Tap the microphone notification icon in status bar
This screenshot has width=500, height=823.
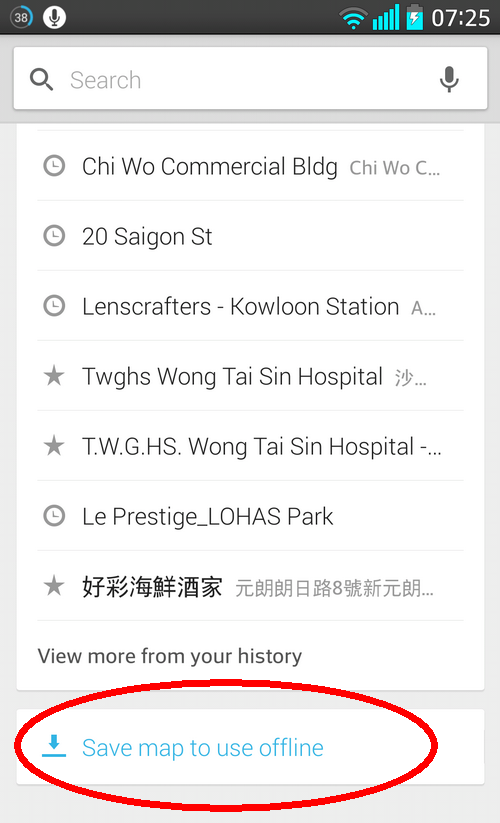pos(54,17)
